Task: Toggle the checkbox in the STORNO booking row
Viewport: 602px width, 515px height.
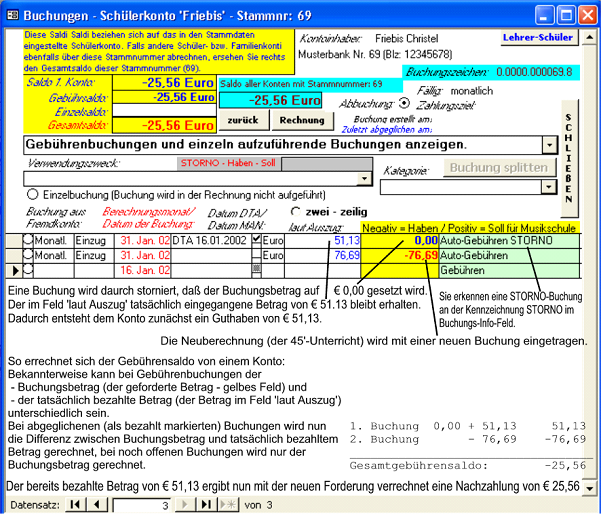Action: pos(257,241)
